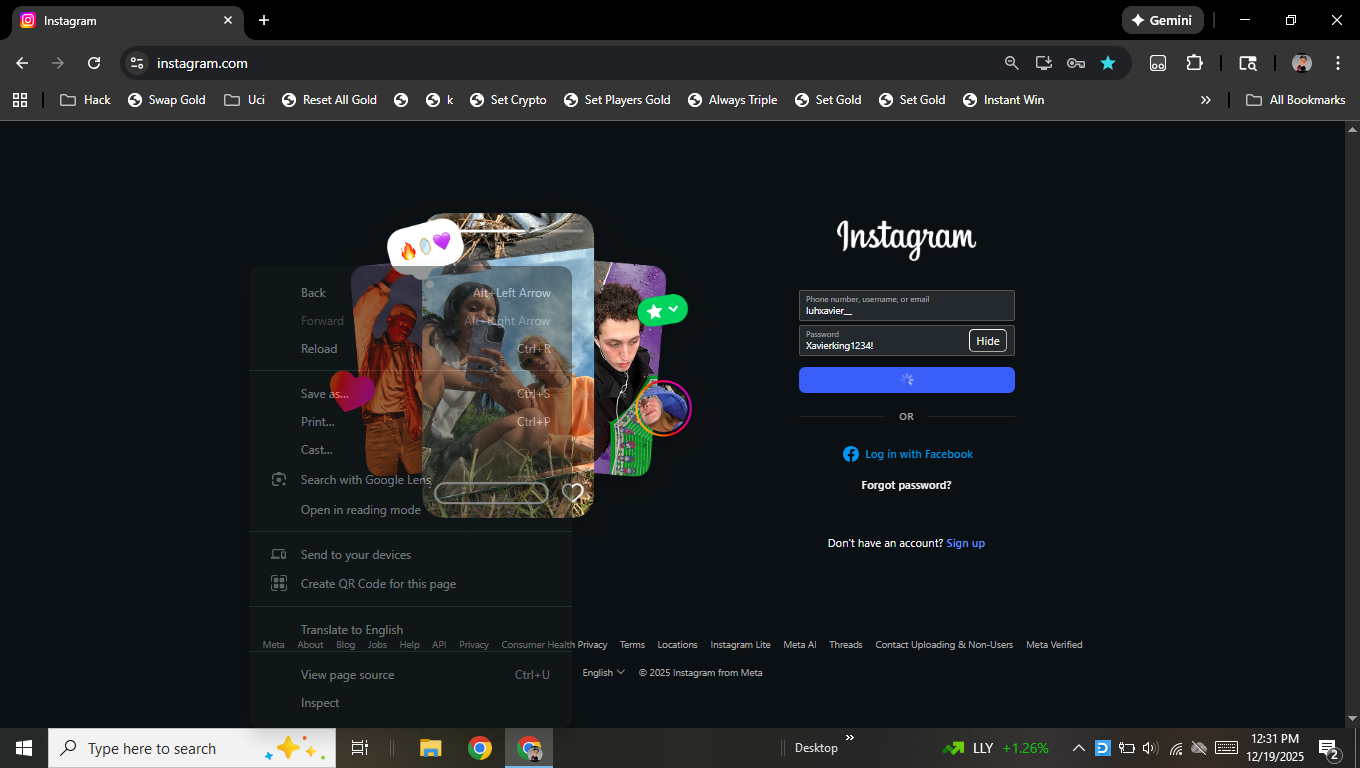This screenshot has height=768, width=1360.
Task: Click the Type here to search box
Action: (192, 748)
